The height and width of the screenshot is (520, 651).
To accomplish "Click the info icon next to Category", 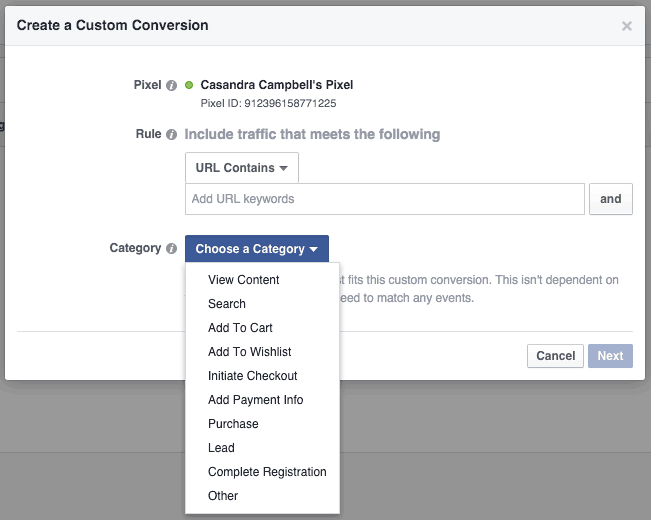I will click(x=171, y=249).
